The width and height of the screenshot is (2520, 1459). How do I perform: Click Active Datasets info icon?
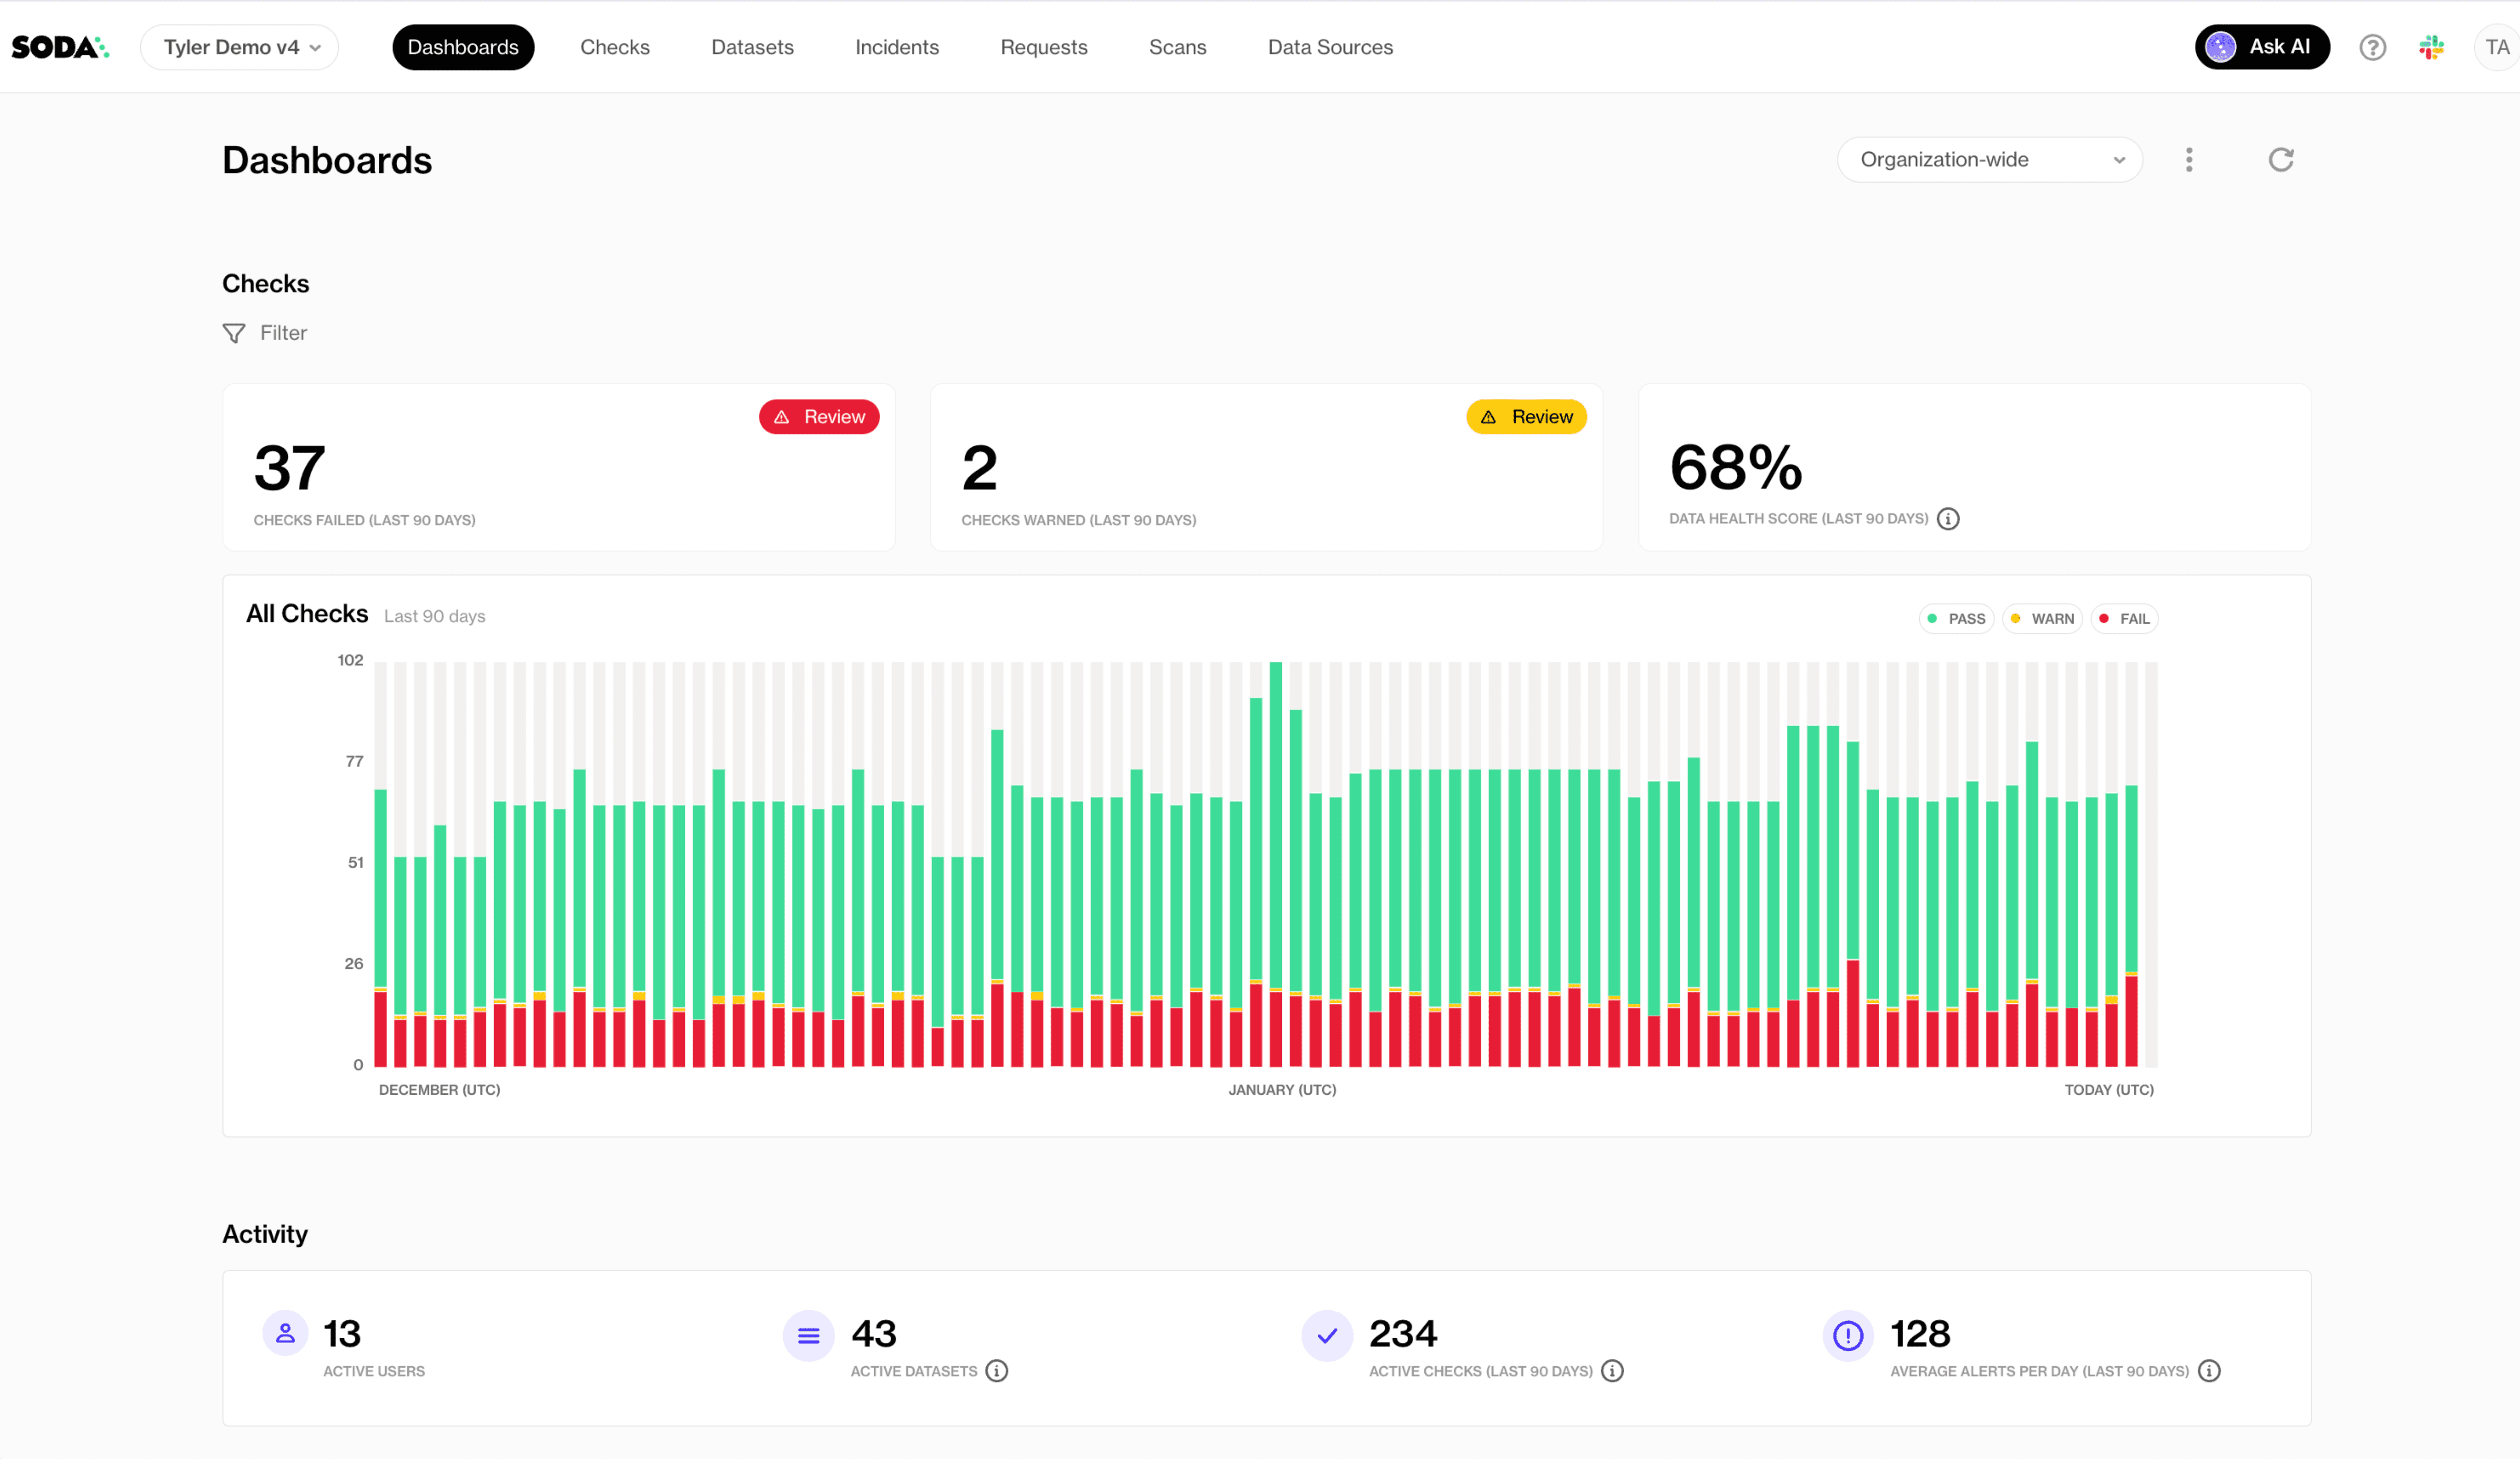point(997,1371)
